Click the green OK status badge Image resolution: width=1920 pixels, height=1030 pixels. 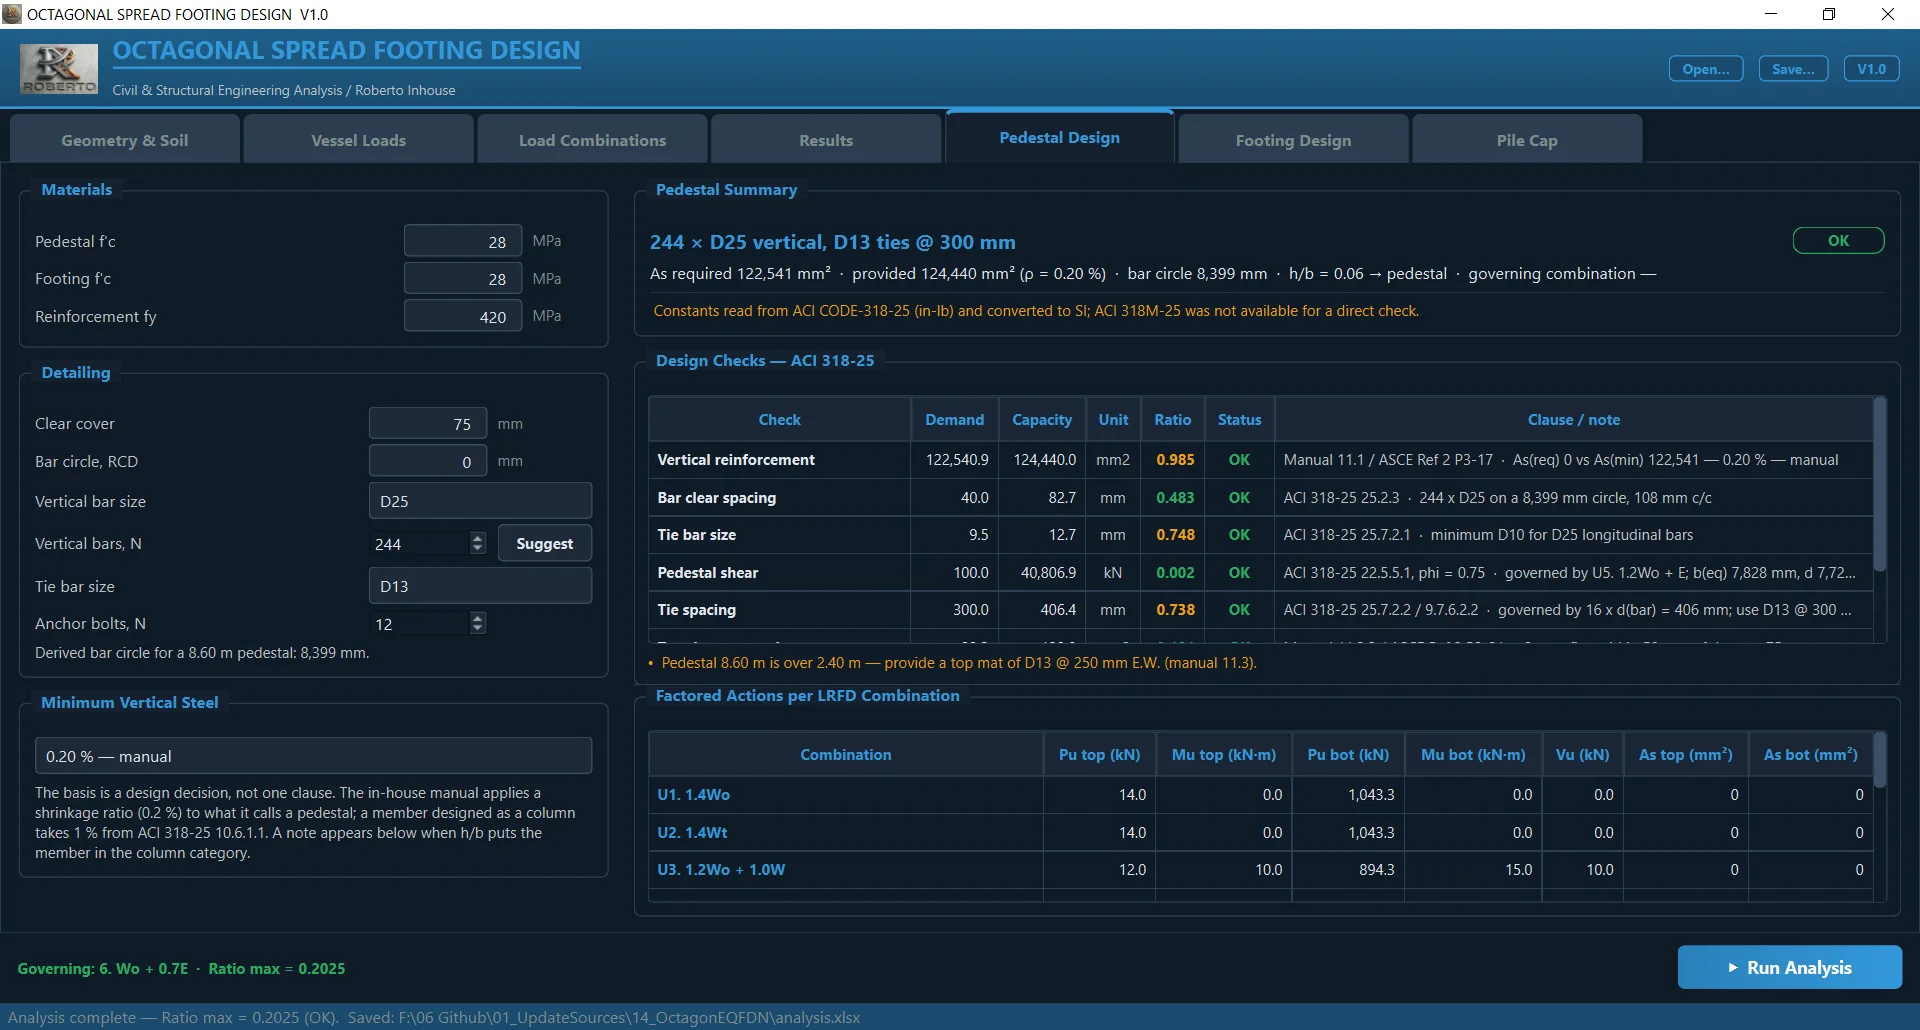click(1839, 241)
